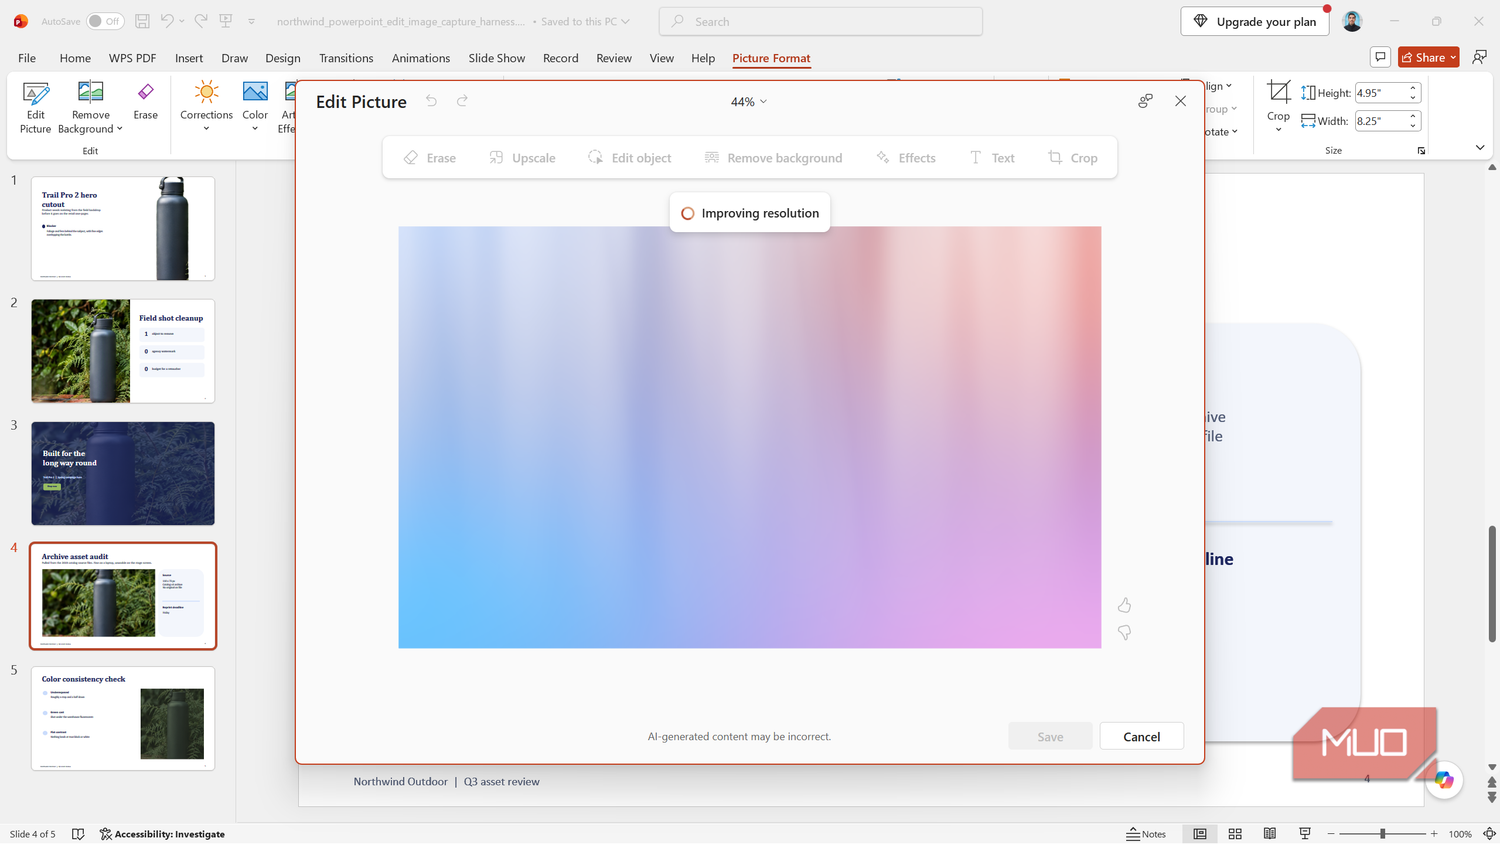Open the File menu
The image size is (1500, 844).
[27, 58]
